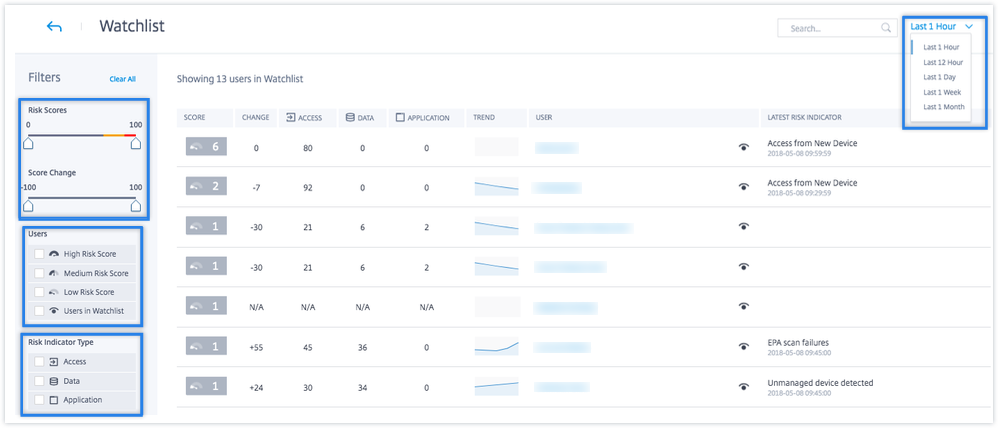
Task: Choose Last 1 Week time period
Action: click(942, 92)
